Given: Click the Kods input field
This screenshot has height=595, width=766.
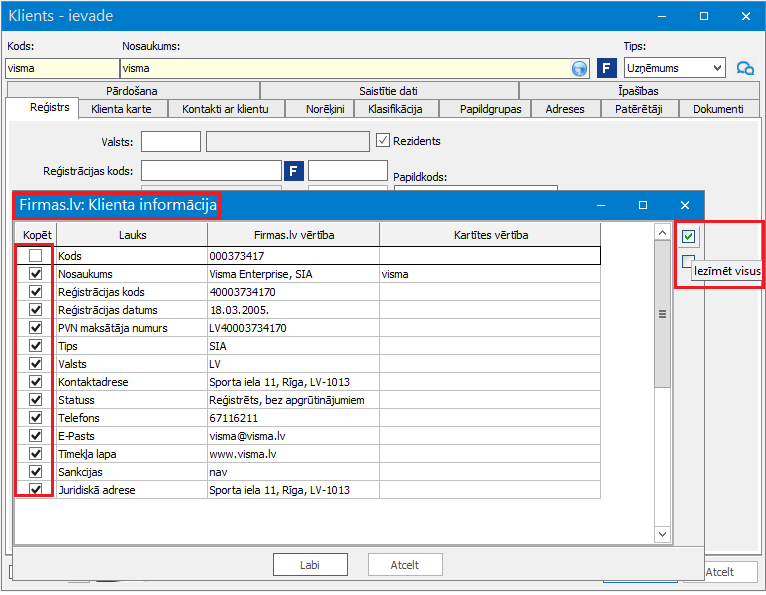Looking at the screenshot, I should point(63,68).
